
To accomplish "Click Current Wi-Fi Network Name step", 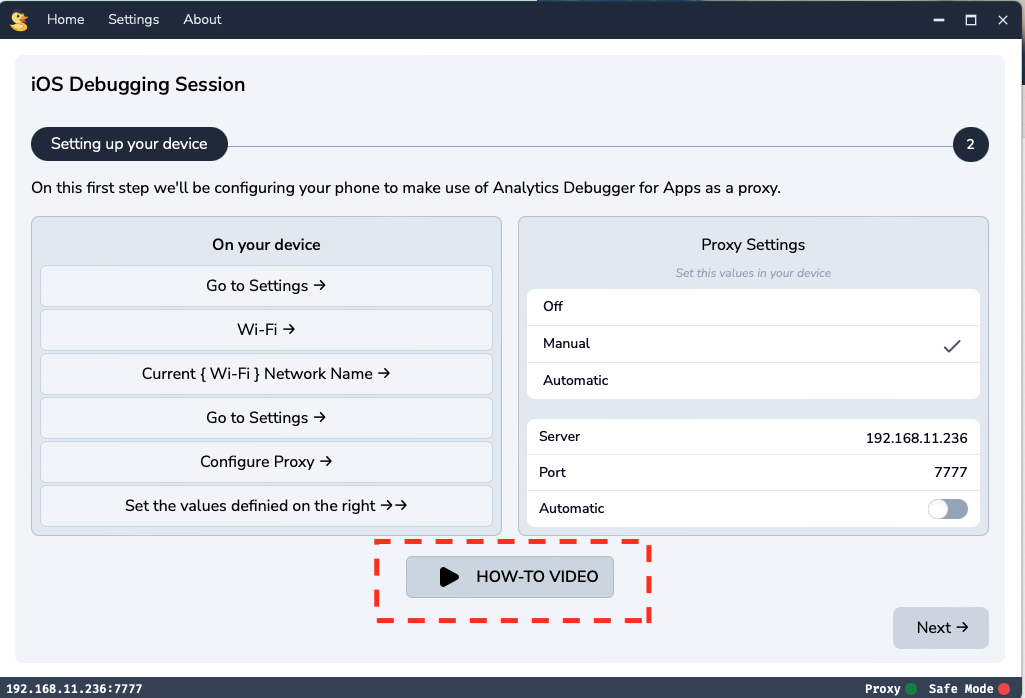I will tap(266, 374).
